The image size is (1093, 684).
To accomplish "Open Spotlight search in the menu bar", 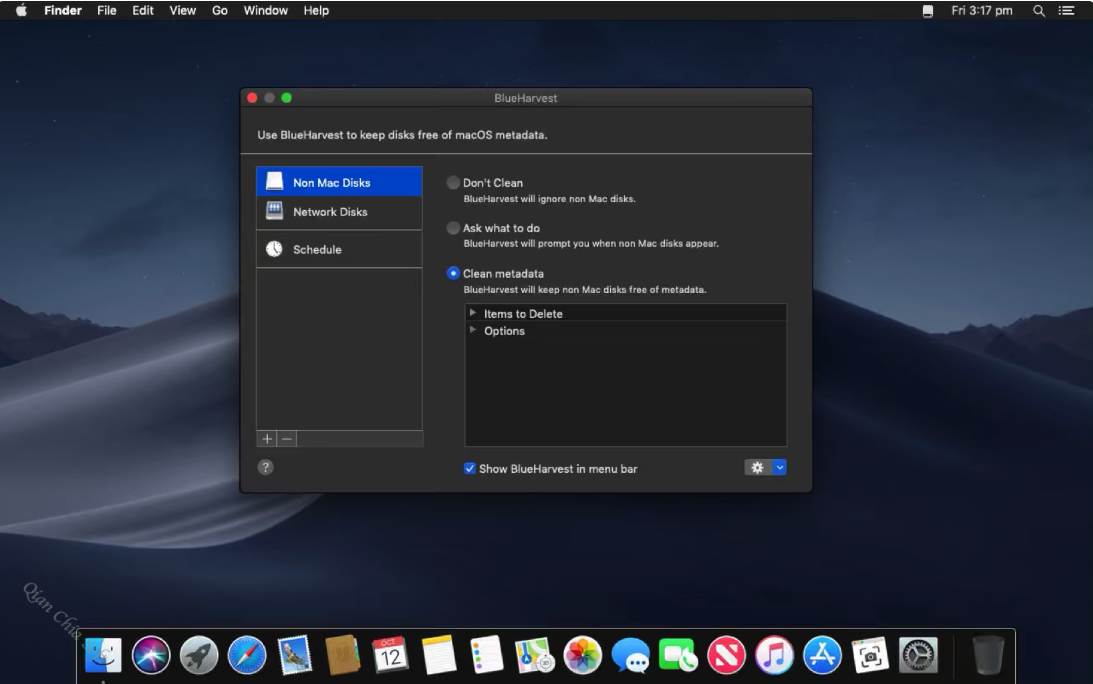I will pos(1039,10).
